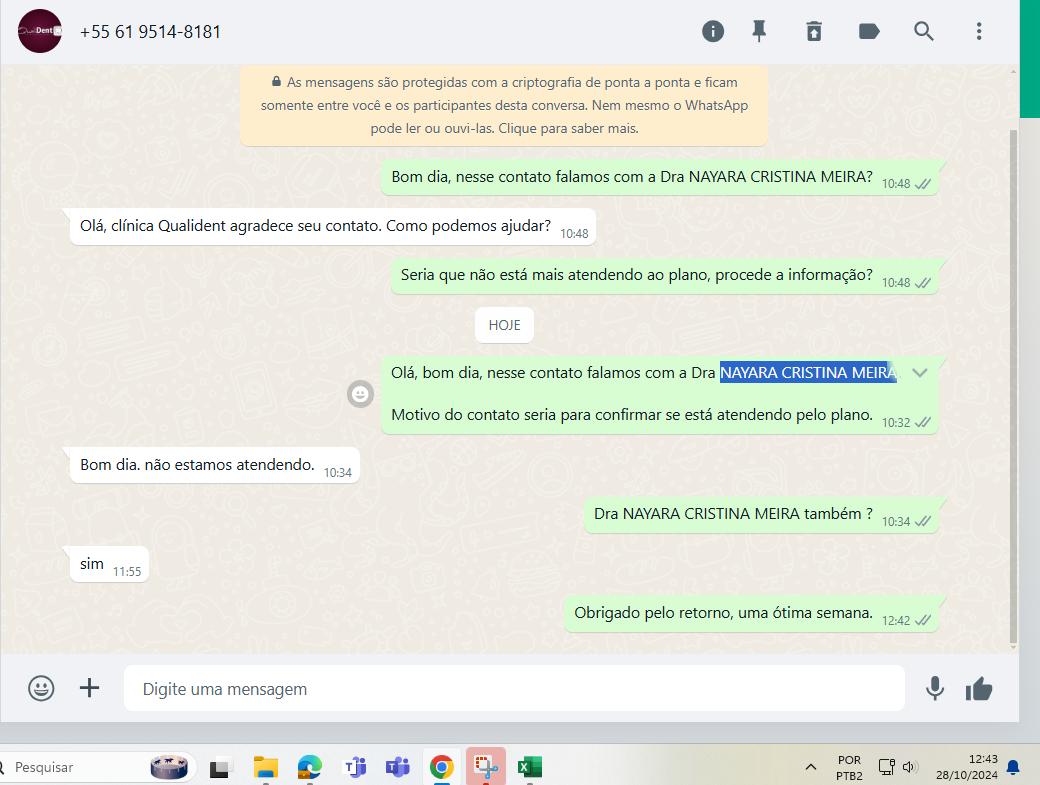Image resolution: width=1040 pixels, height=785 pixels.
Task: Launch Microsoft Edge from taskbar
Action: (310, 767)
